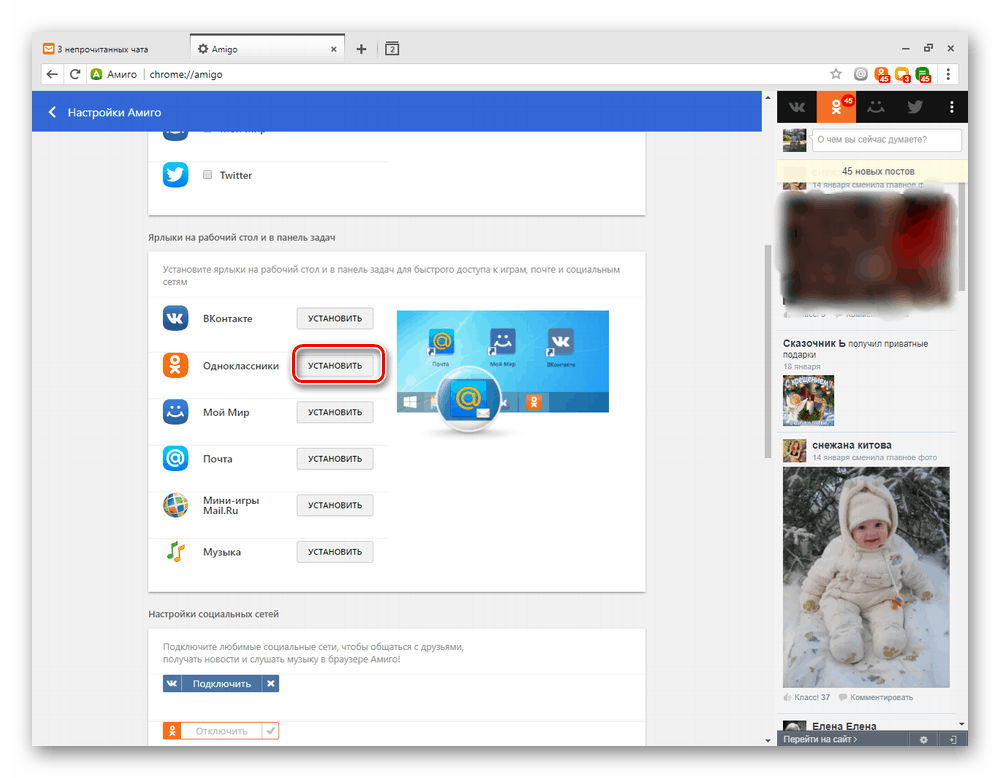
Task: Click sidebar feed scroll down arrow
Action: (962, 724)
